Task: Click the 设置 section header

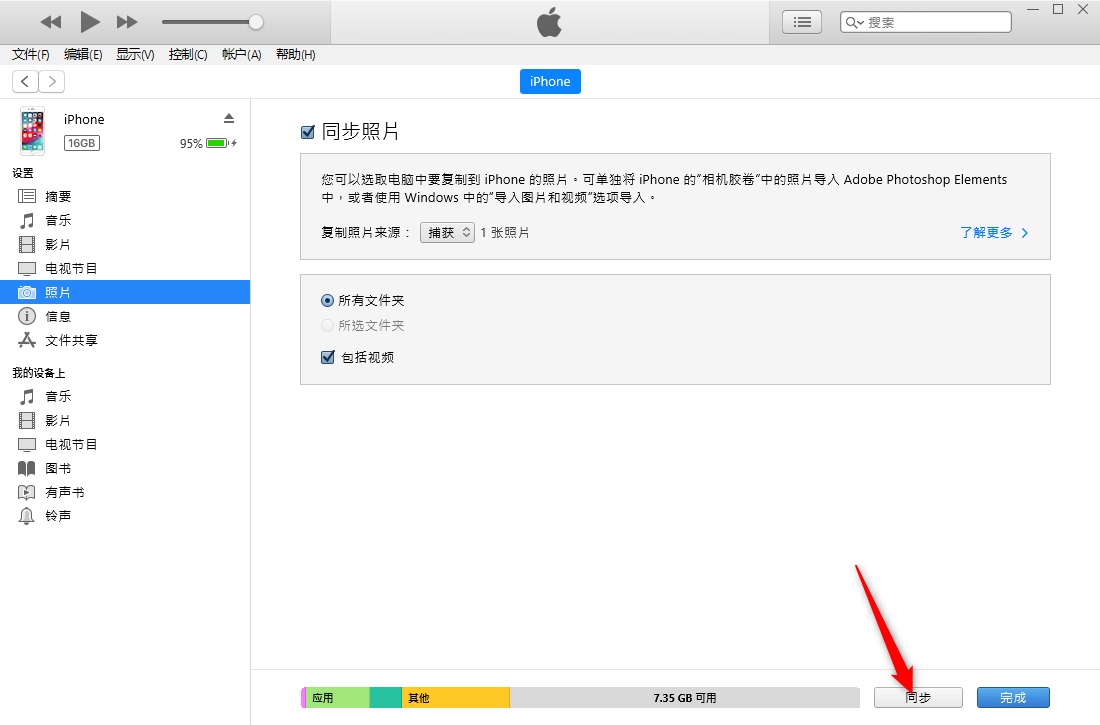Action: click(x=23, y=173)
